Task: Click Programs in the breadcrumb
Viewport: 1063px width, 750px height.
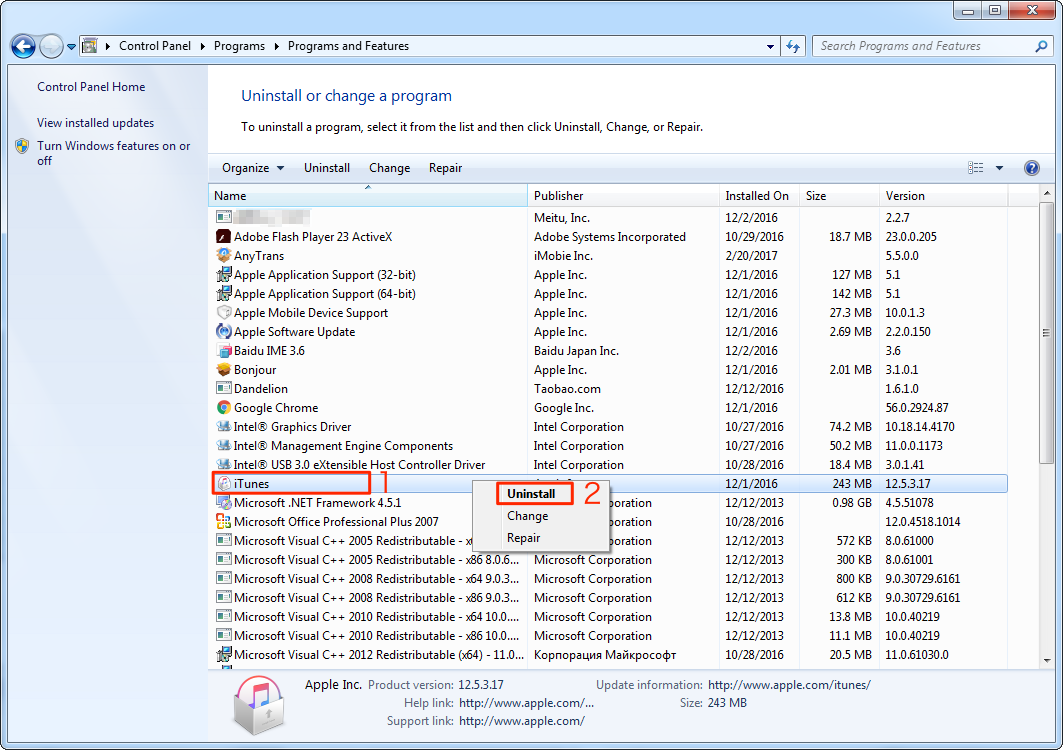Action: click(239, 46)
